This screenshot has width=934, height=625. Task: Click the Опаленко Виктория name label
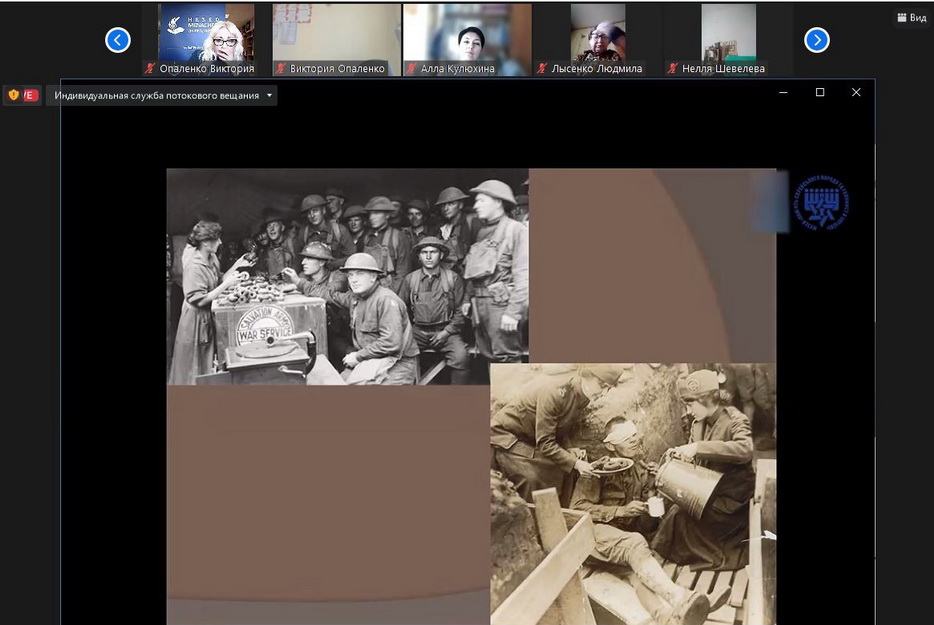[207, 69]
